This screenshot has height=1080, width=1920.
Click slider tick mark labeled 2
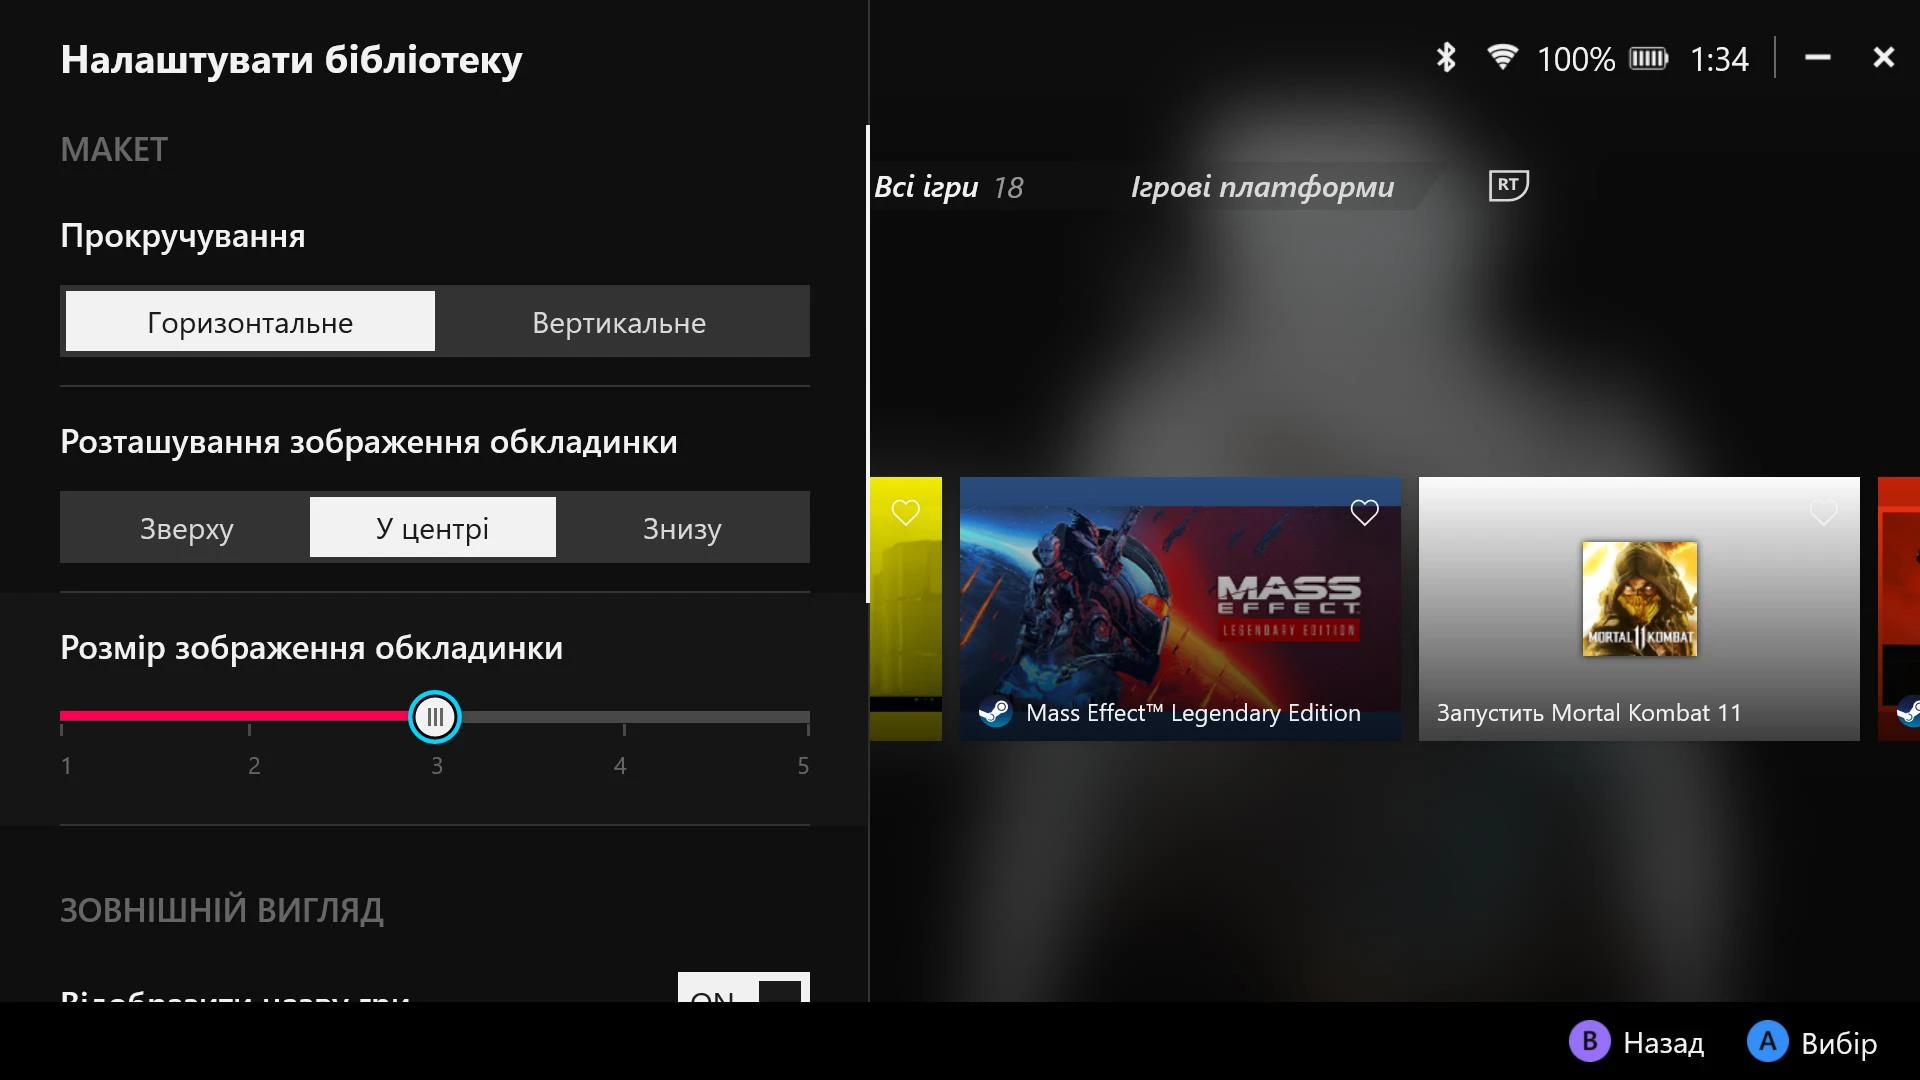pos(250,729)
